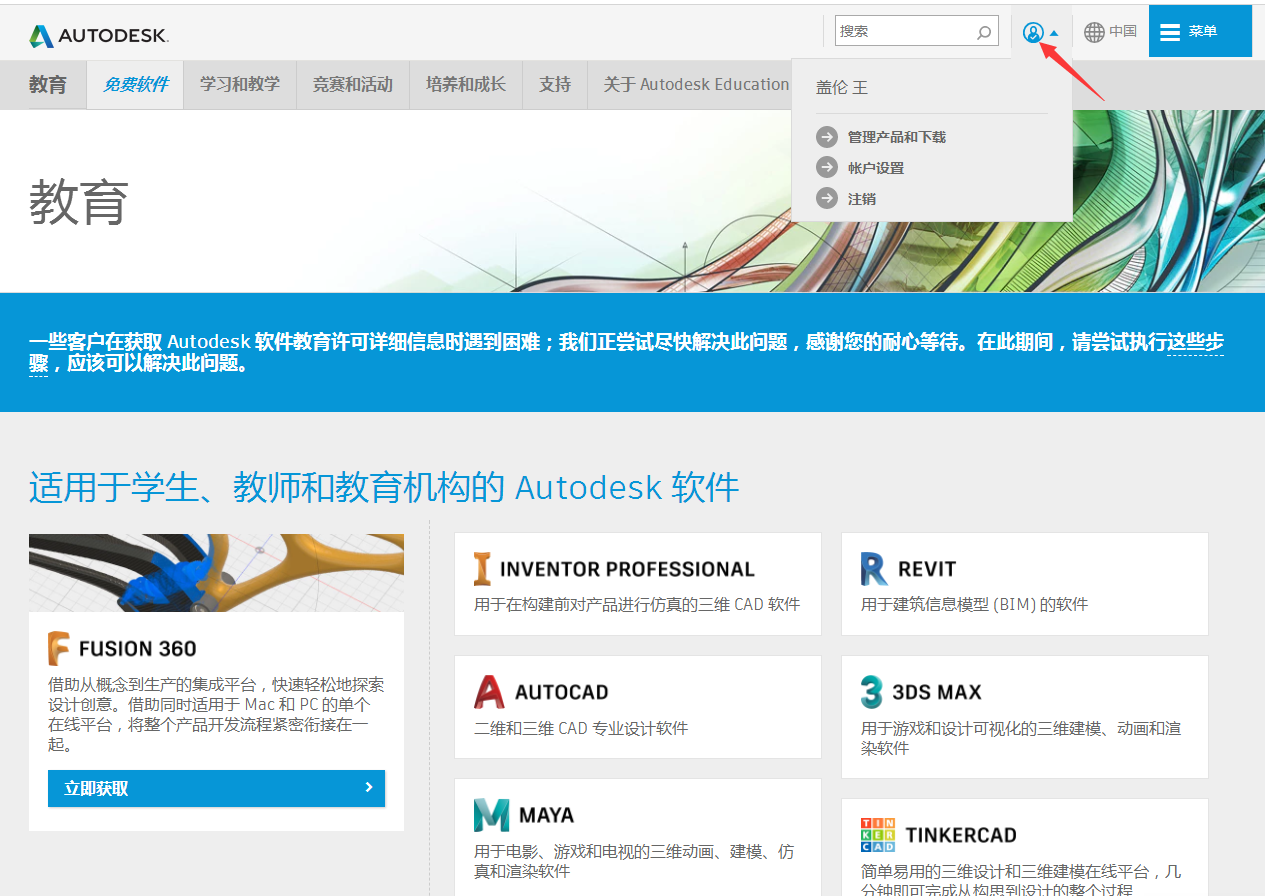
Task: Open TINKERCAD product title
Action: [961, 835]
